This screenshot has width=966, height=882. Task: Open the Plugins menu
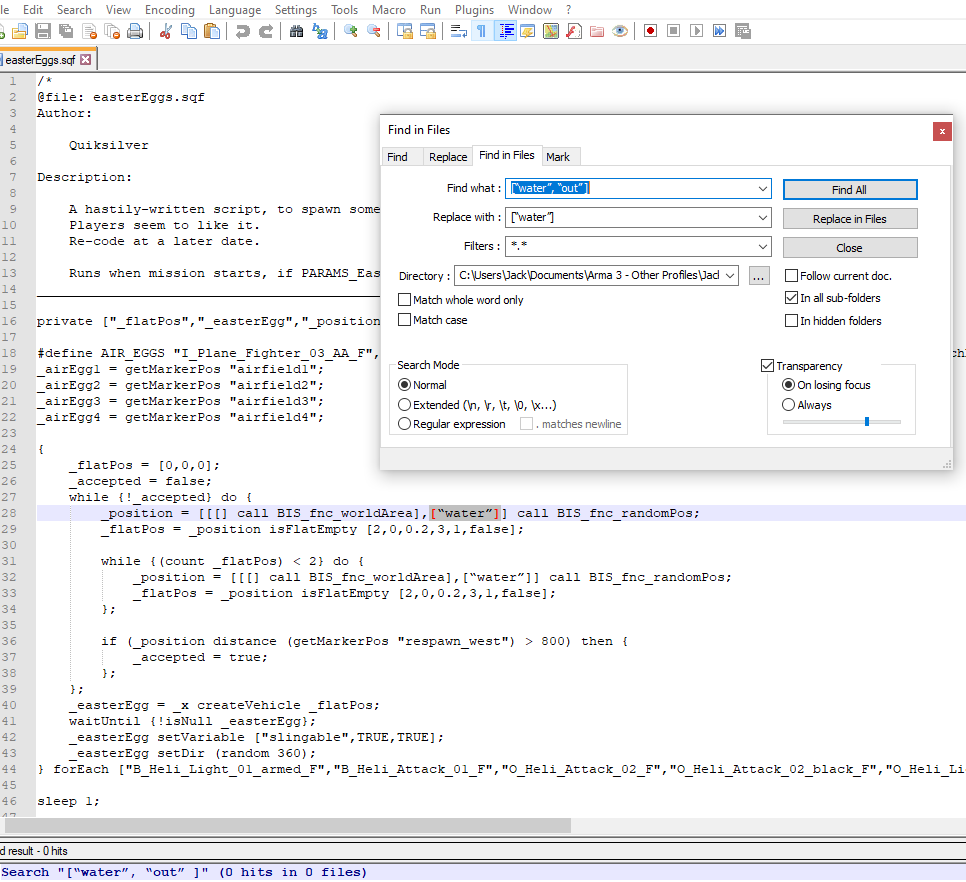point(474,10)
